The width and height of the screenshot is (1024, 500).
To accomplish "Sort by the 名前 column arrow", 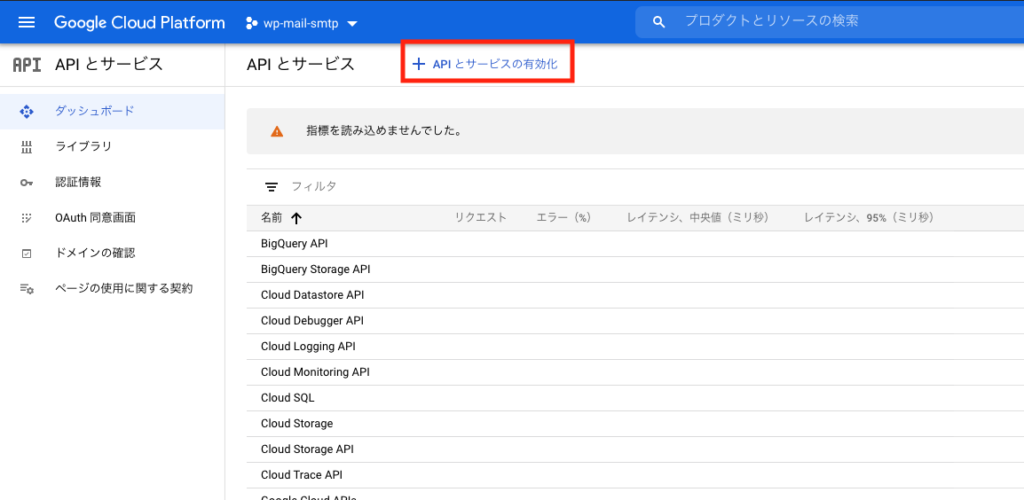I will click(296, 218).
